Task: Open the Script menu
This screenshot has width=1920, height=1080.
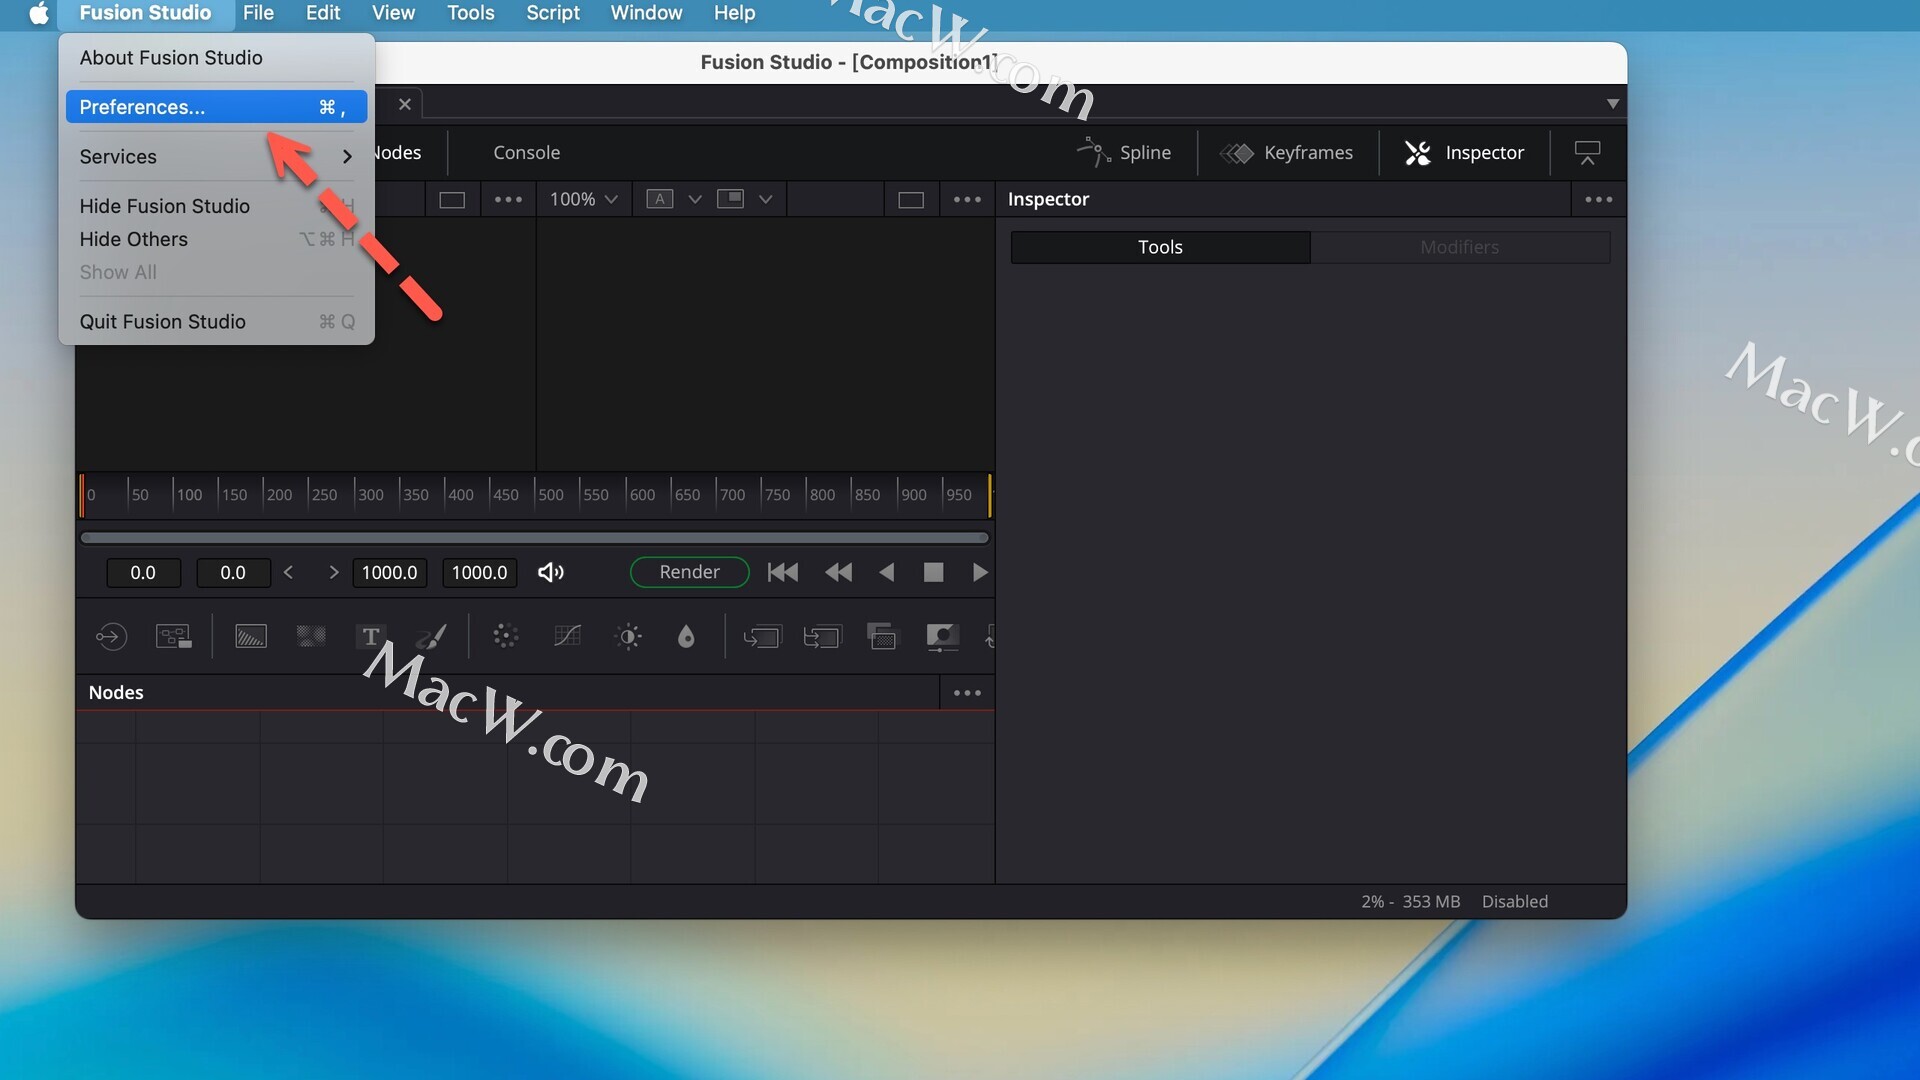Action: pyautogui.click(x=553, y=13)
